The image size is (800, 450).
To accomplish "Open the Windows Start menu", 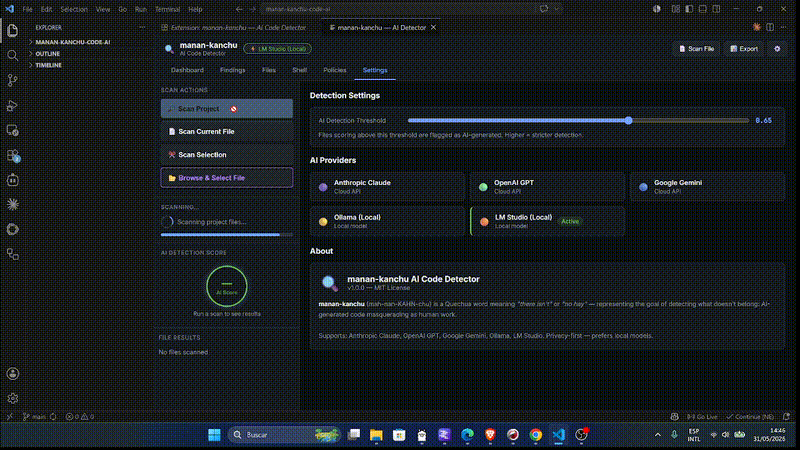I will pos(214,435).
